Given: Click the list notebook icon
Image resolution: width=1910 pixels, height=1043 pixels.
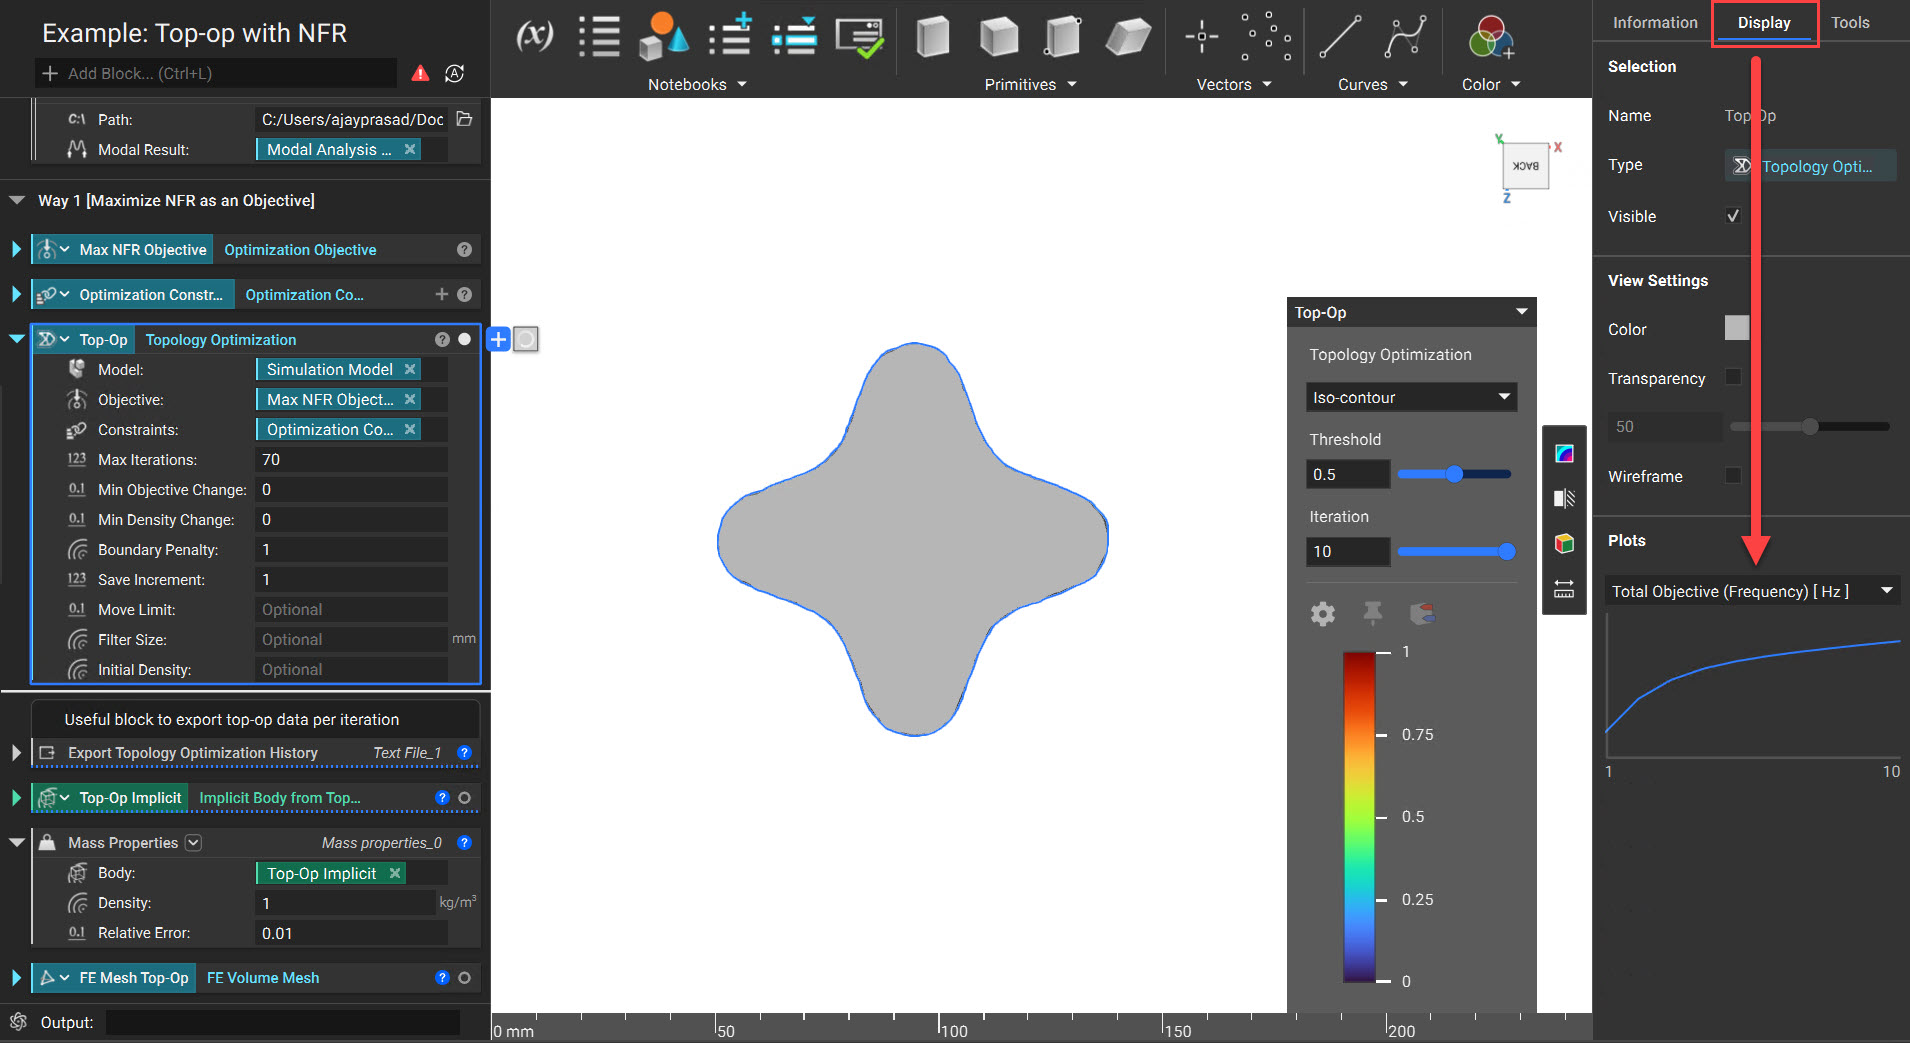Looking at the screenshot, I should 599,36.
